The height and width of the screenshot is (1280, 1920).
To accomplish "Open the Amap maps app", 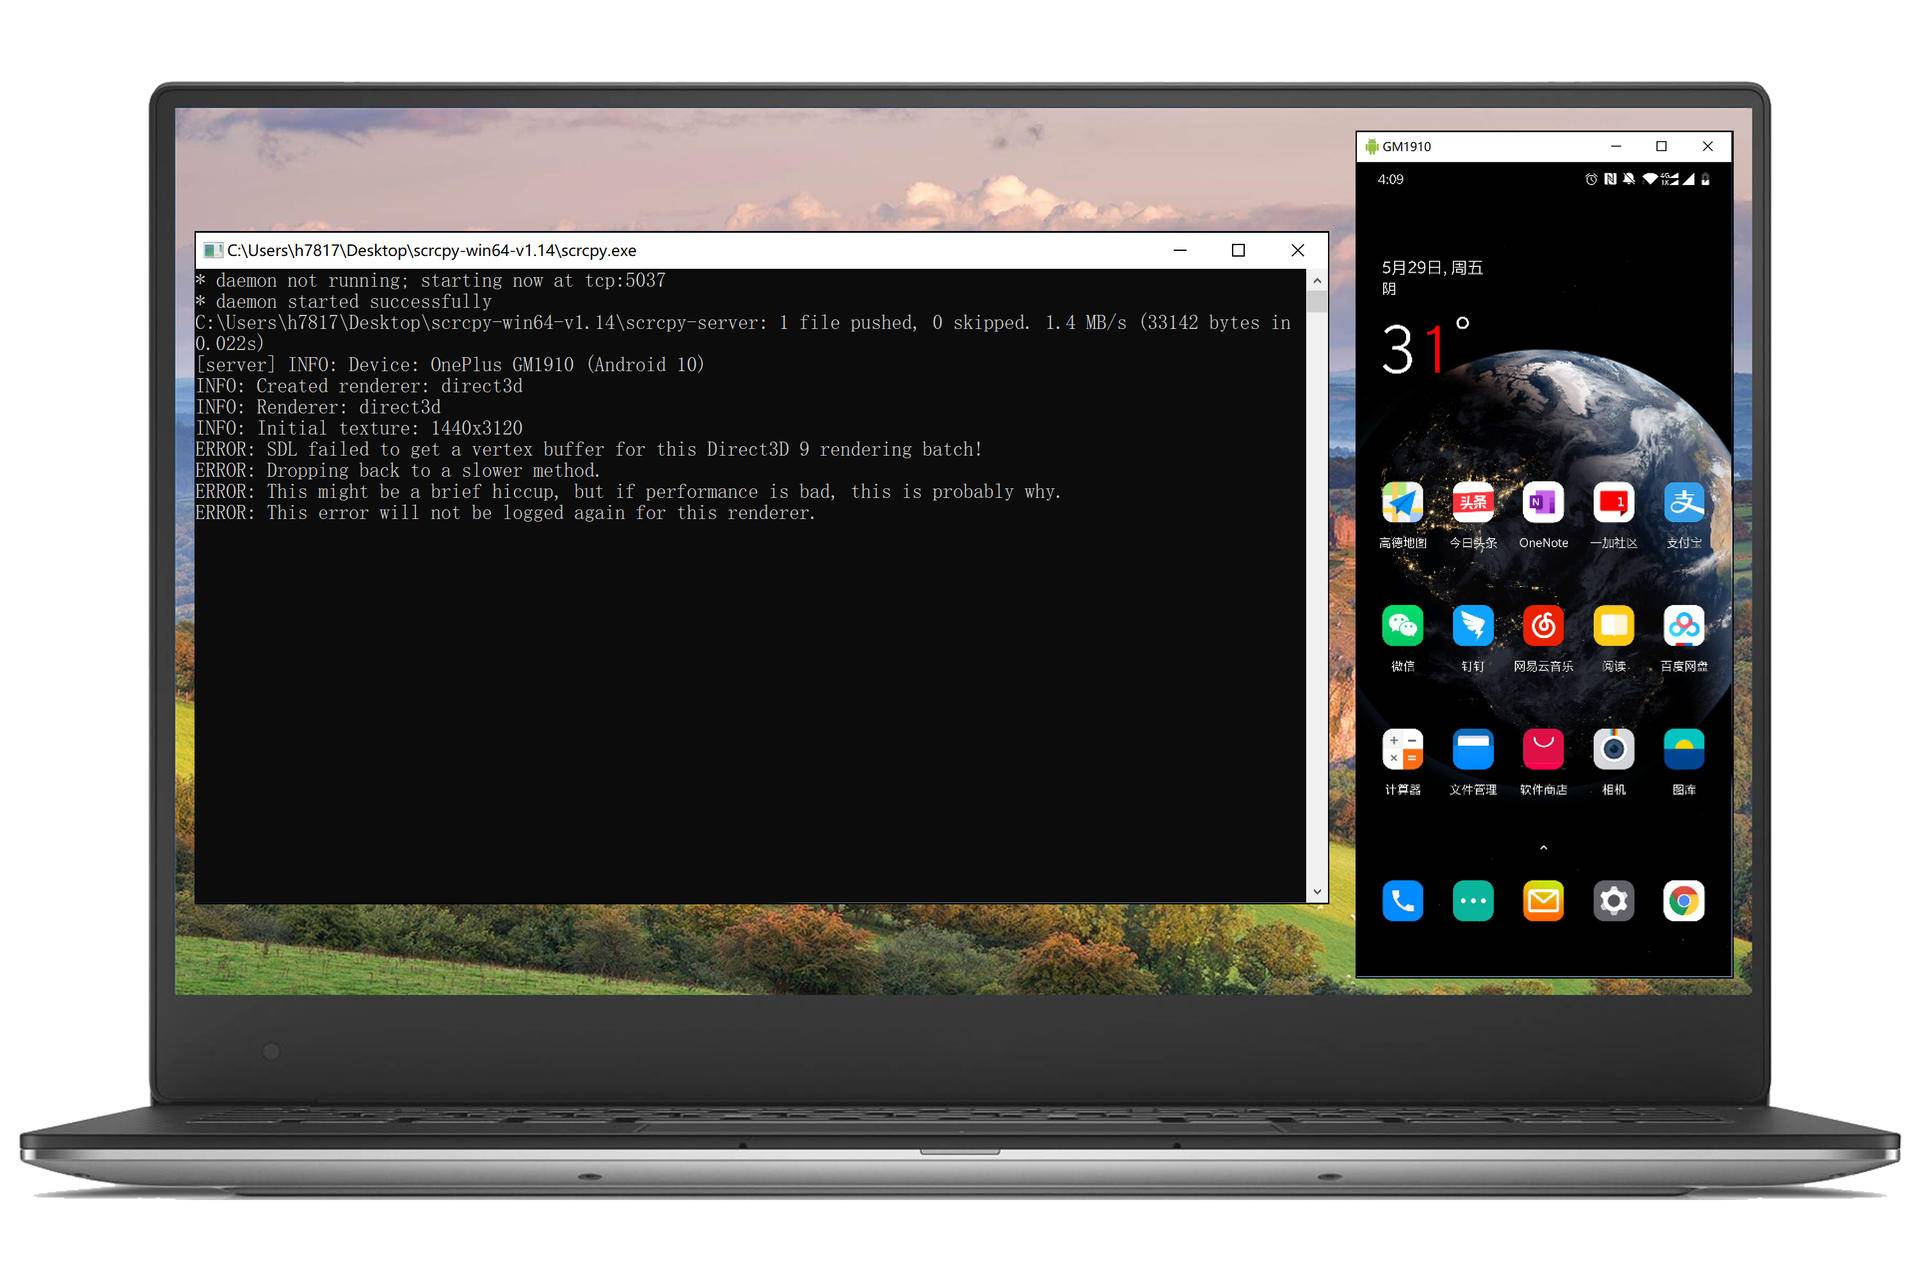I will [1402, 503].
